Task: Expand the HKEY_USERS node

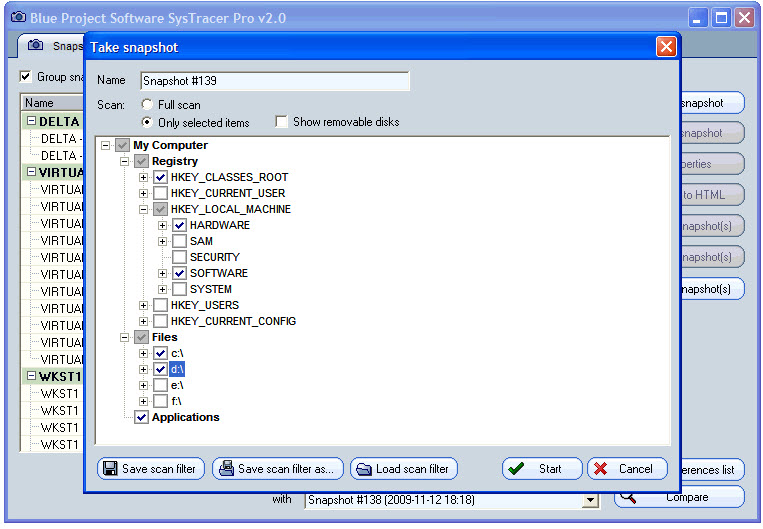Action: [x=143, y=305]
